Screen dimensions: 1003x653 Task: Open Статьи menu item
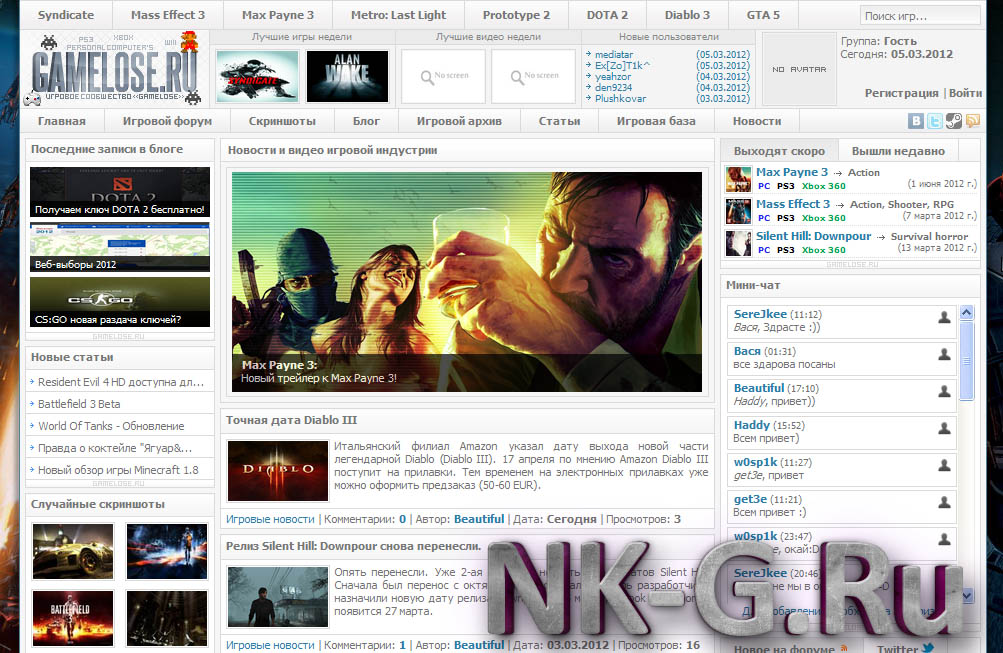click(559, 121)
